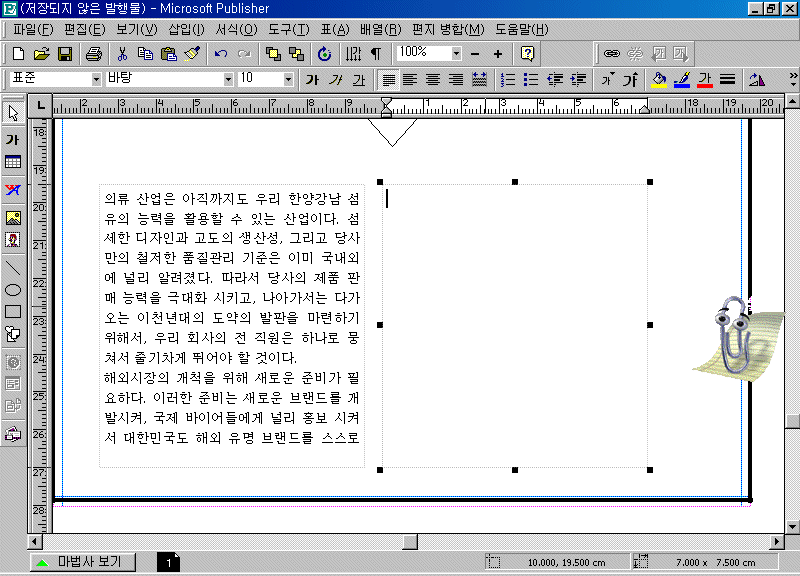Select the Text Frame tool
The image size is (800, 576).
[x=14, y=139]
